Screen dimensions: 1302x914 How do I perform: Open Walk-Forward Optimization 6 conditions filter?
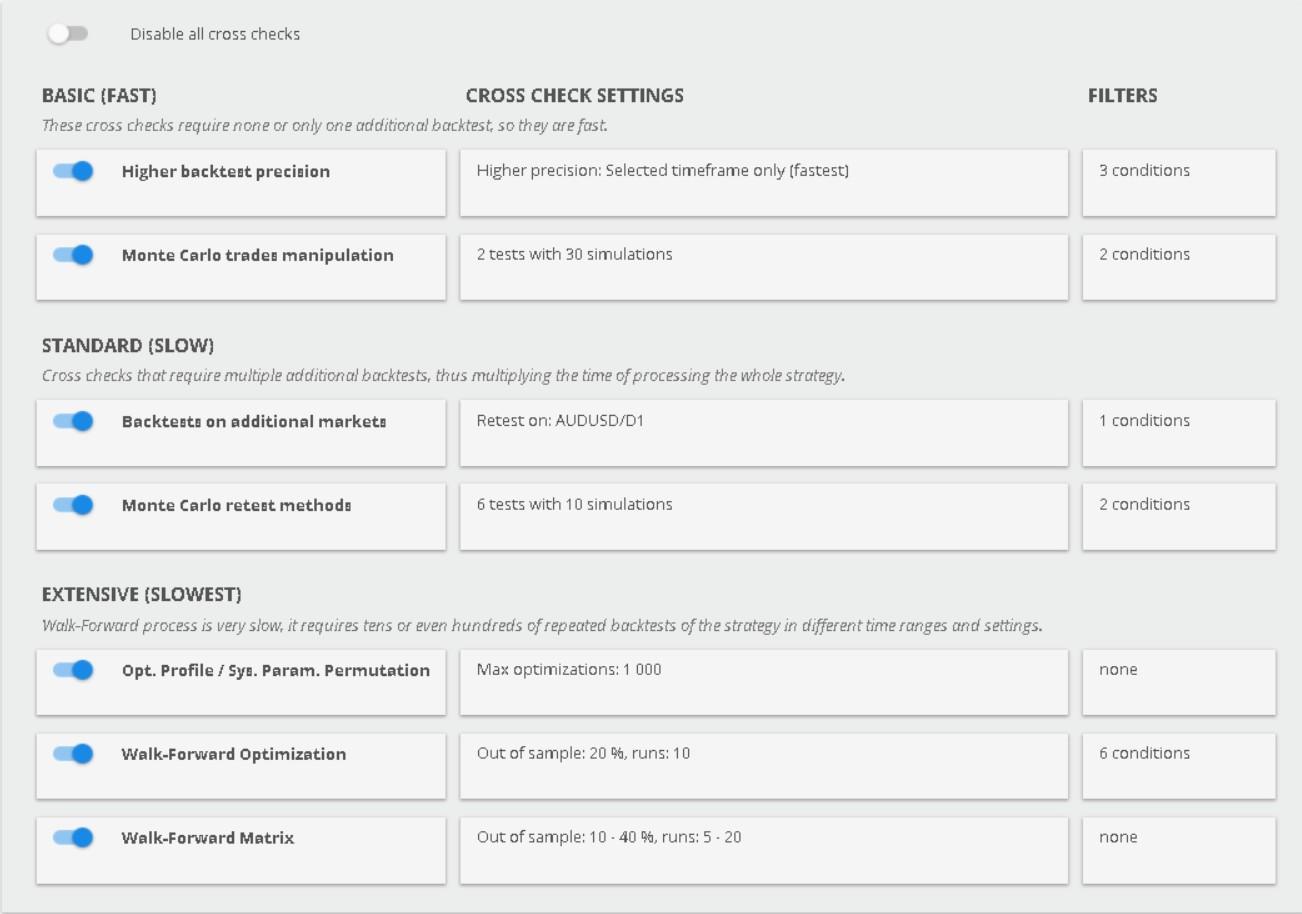pyautogui.click(x=1178, y=765)
